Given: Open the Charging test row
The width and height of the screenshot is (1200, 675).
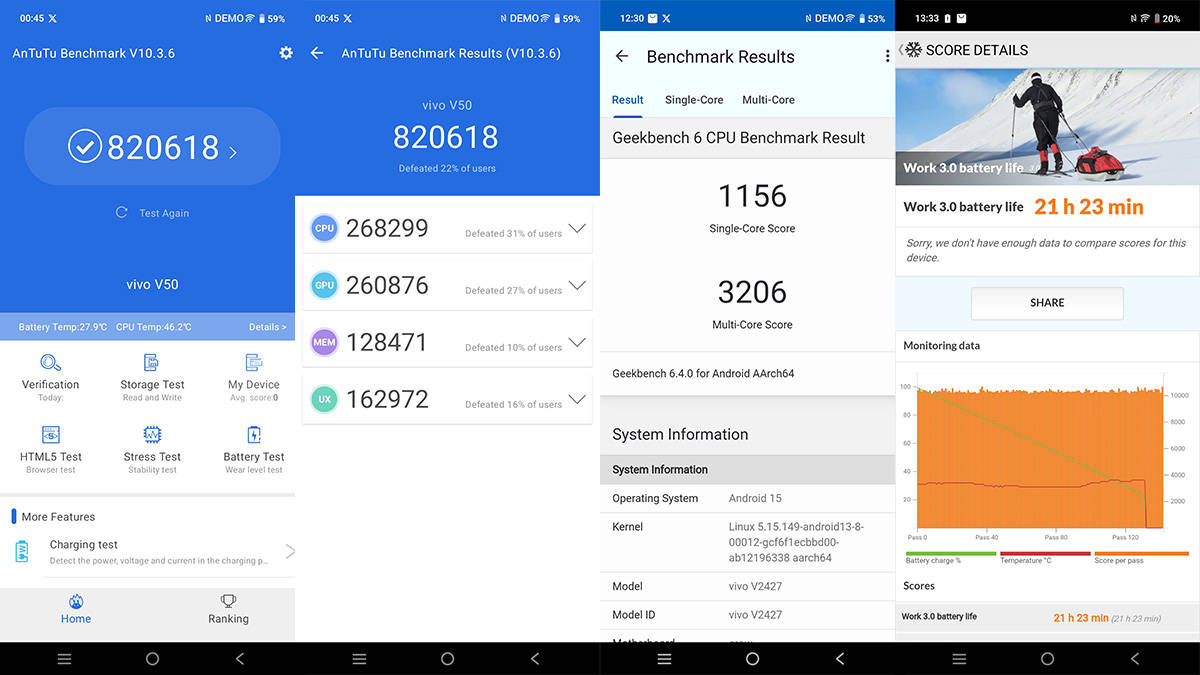Looking at the screenshot, I should (148, 552).
